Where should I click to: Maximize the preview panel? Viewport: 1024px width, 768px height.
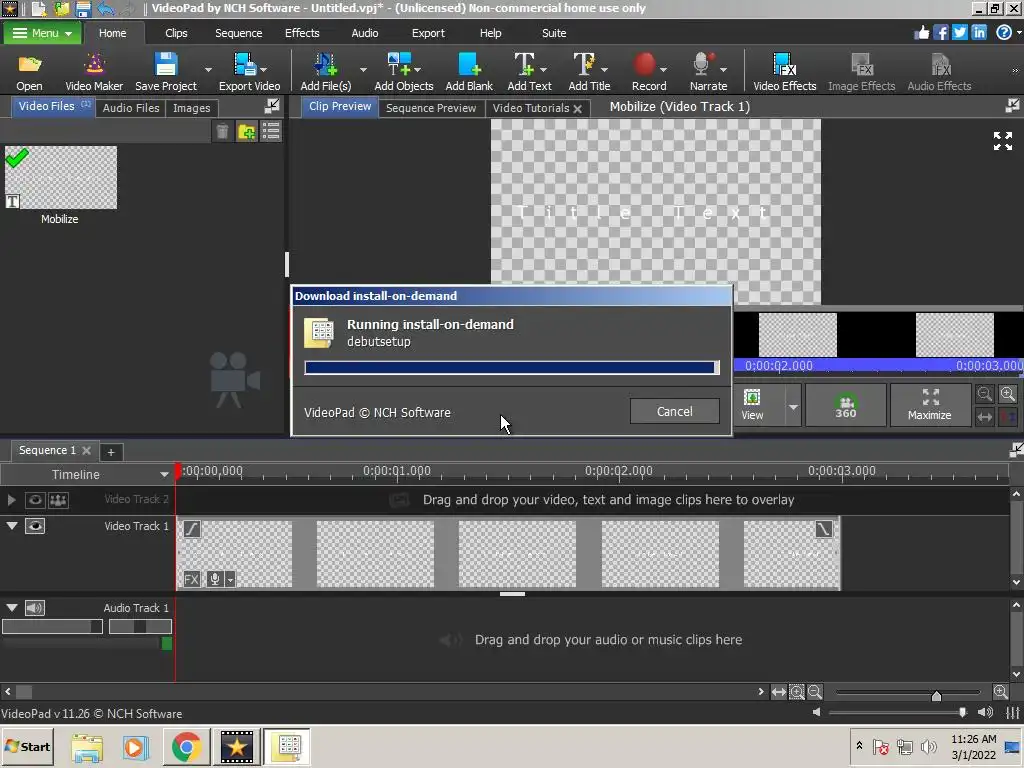929,405
